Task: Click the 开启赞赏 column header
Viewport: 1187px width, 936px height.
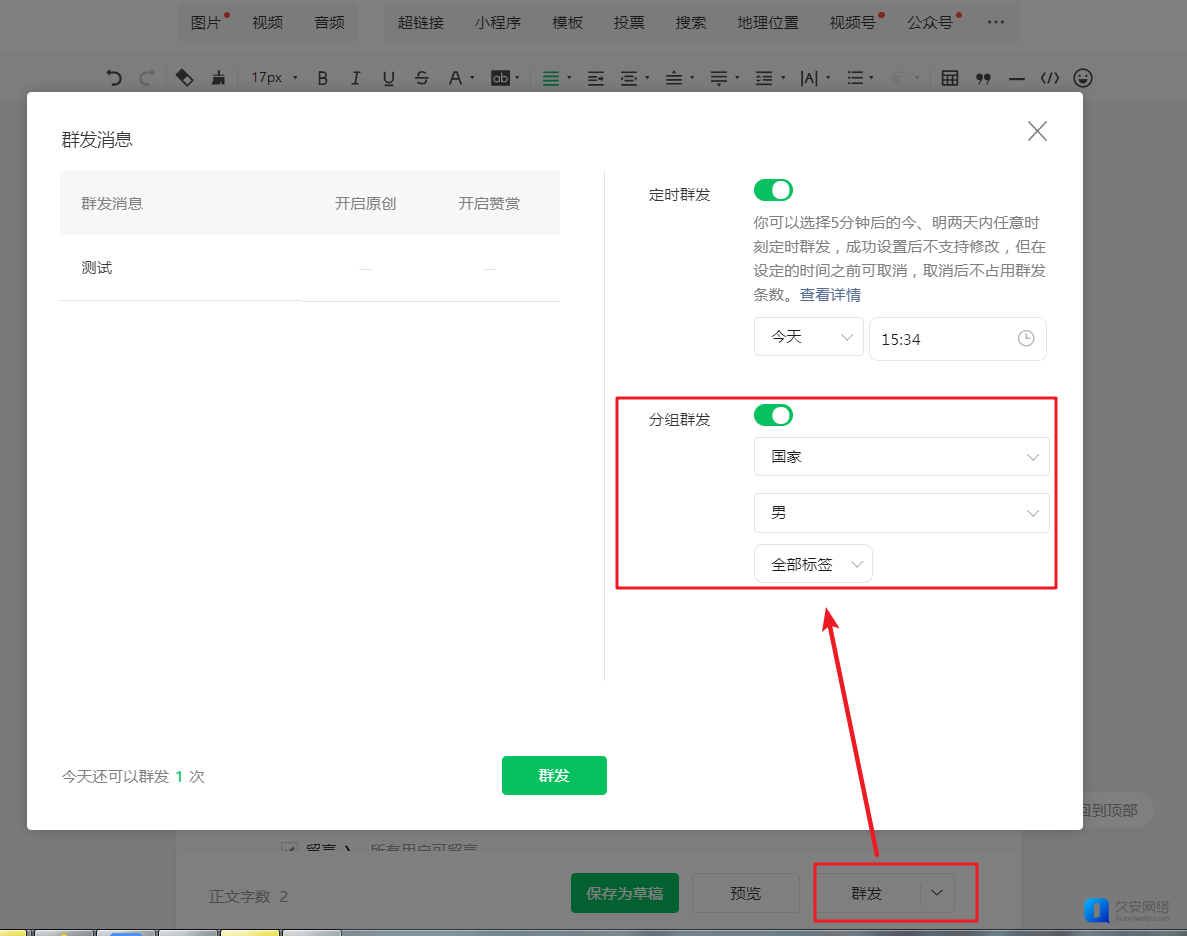Action: pos(489,204)
